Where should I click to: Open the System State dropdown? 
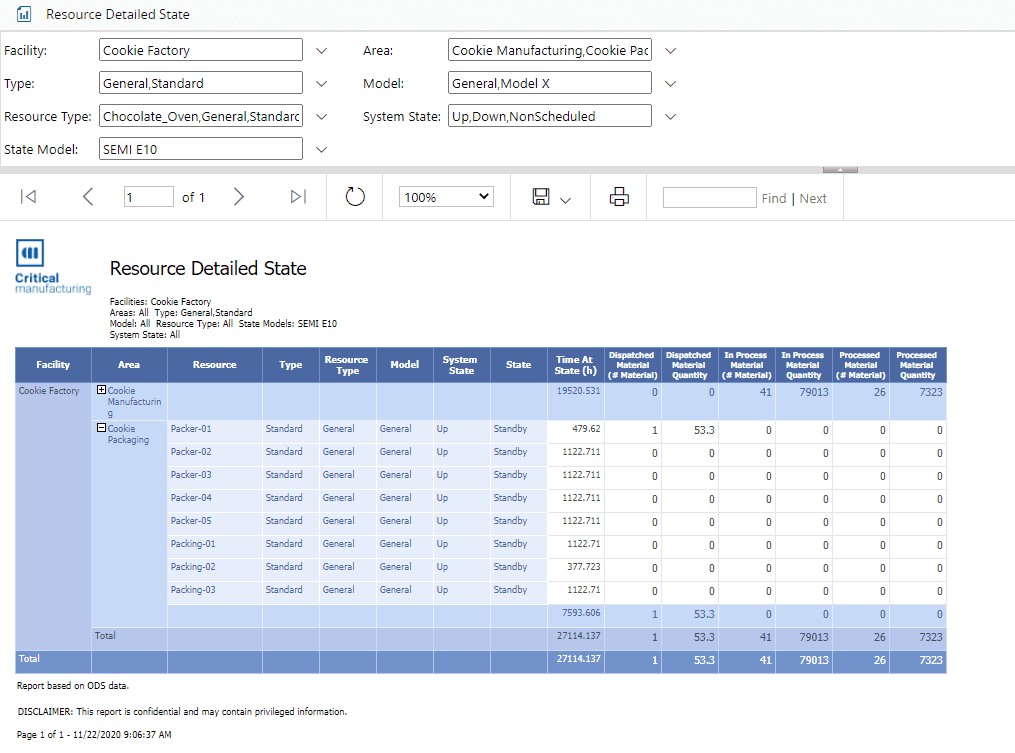click(671, 117)
